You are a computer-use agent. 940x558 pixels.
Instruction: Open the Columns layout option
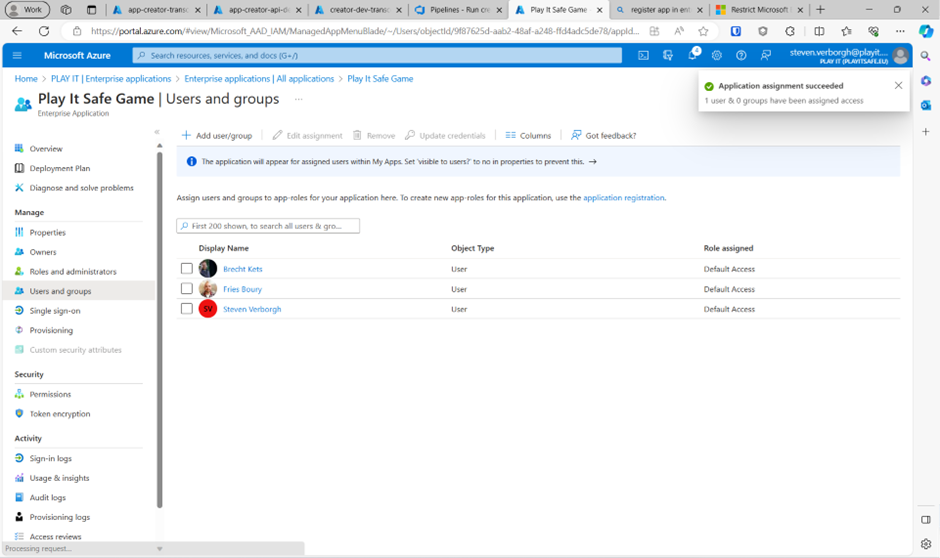(x=528, y=135)
